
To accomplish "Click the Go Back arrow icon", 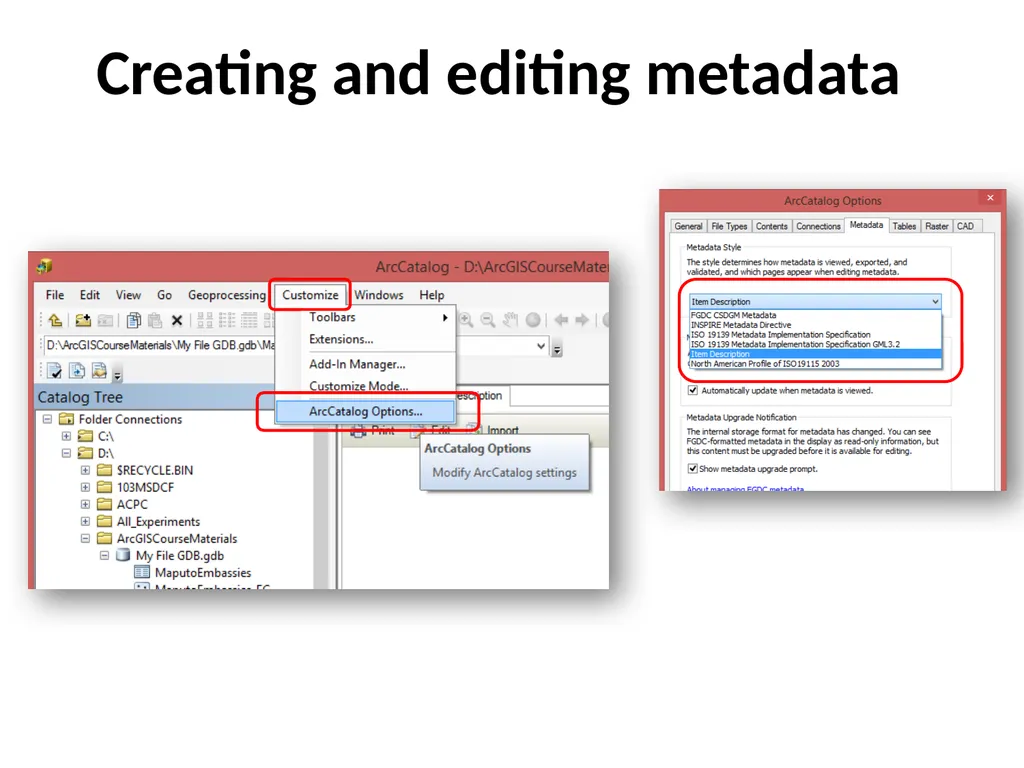I will point(561,319).
